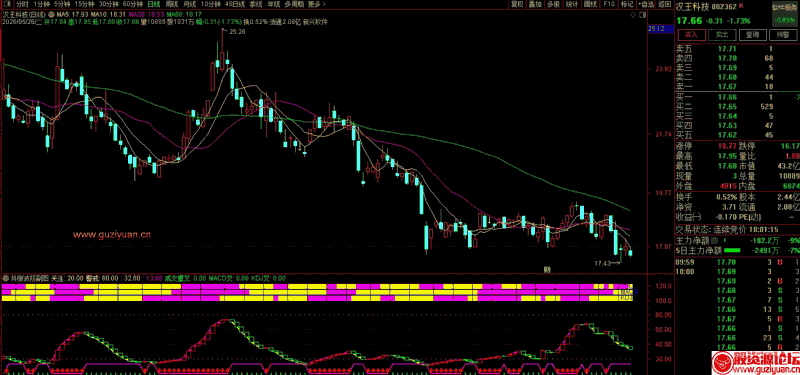Open the 多周期 multi-period view
800x375 pixels.
tap(293, 4)
